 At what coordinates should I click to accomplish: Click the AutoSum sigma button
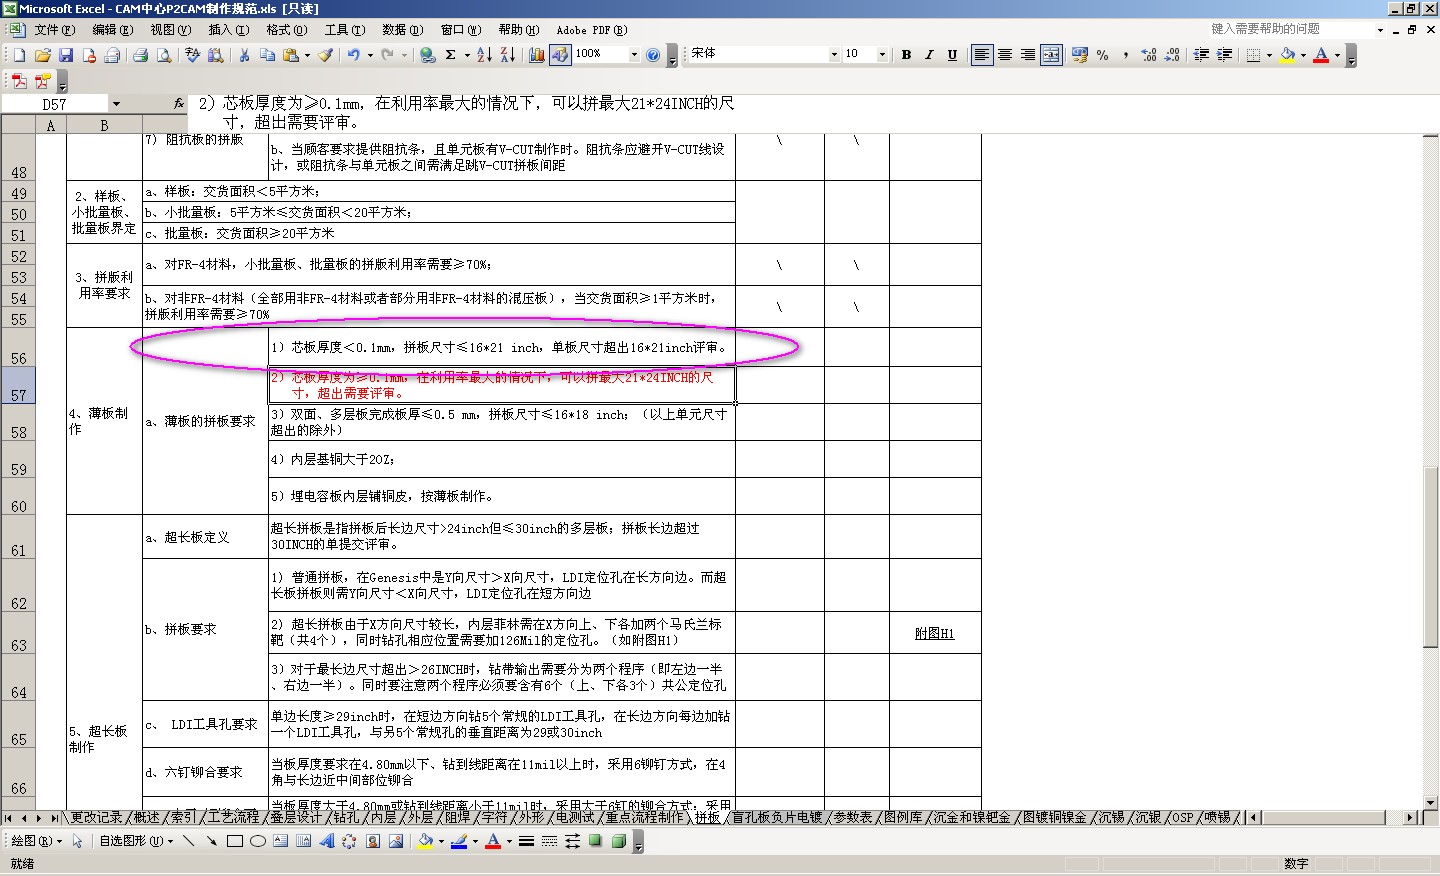click(x=451, y=55)
